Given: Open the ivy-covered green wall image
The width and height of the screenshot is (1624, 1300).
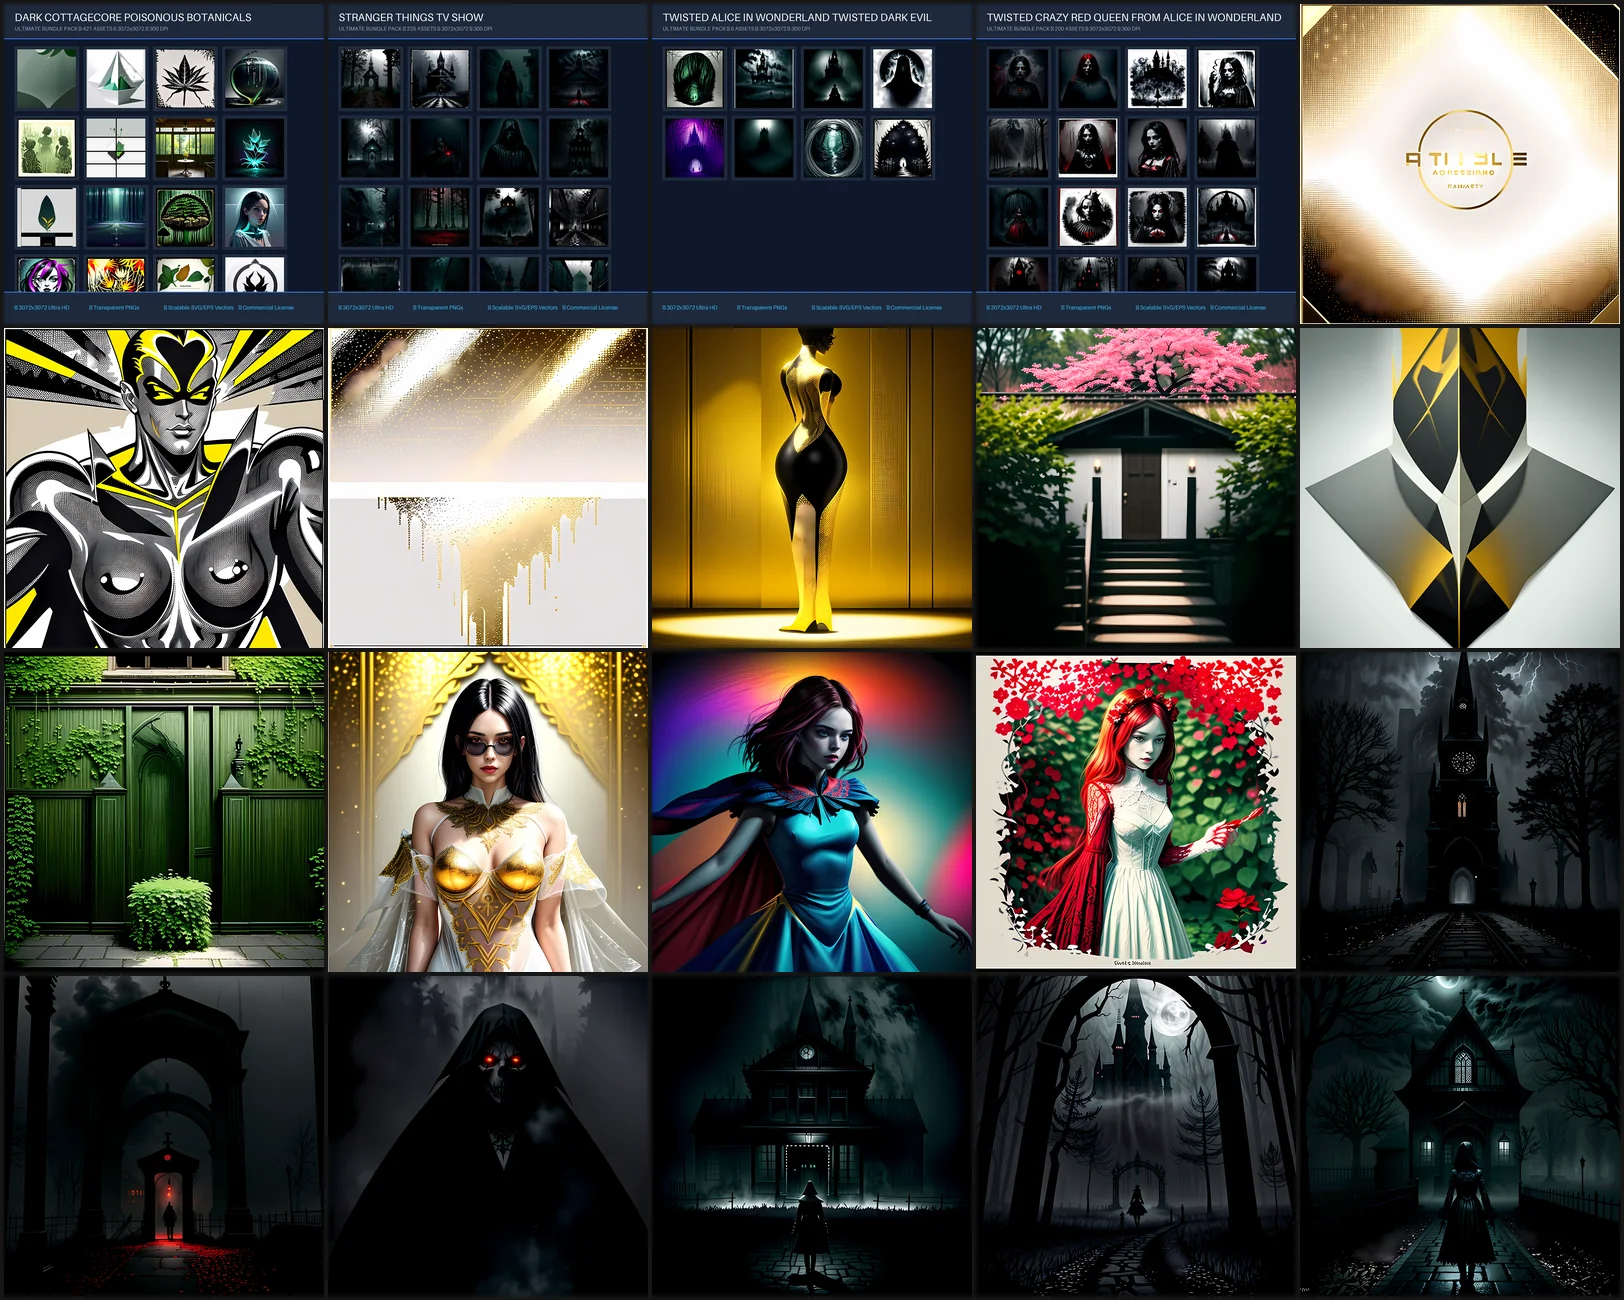Looking at the screenshot, I should 164,812.
